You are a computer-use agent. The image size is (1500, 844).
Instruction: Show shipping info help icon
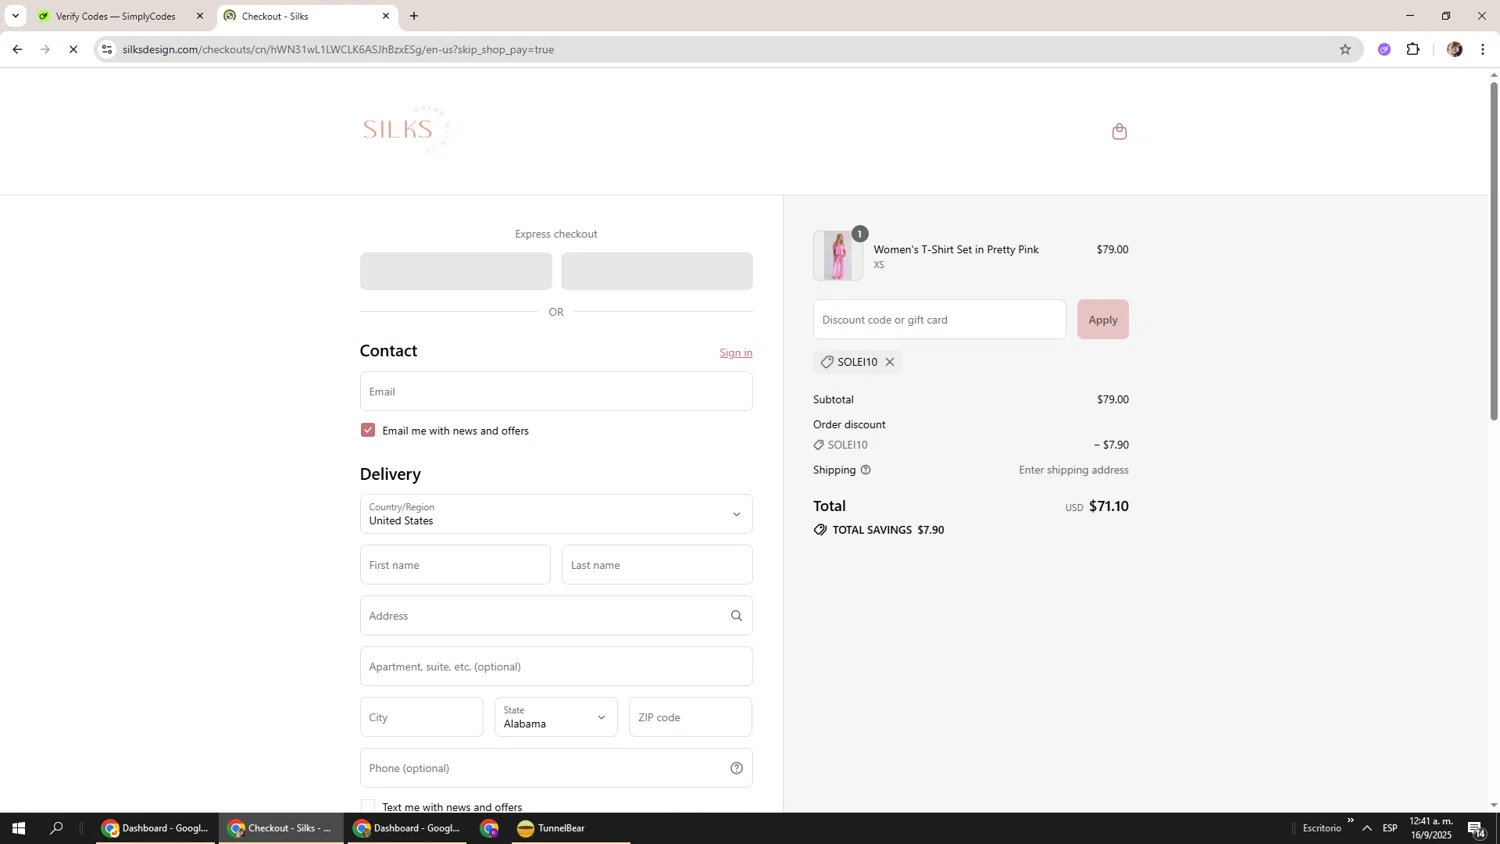866,470
